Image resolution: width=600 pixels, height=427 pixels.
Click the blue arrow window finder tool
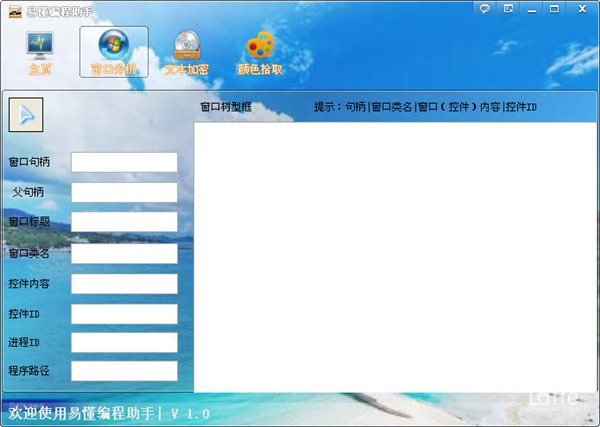[26, 114]
